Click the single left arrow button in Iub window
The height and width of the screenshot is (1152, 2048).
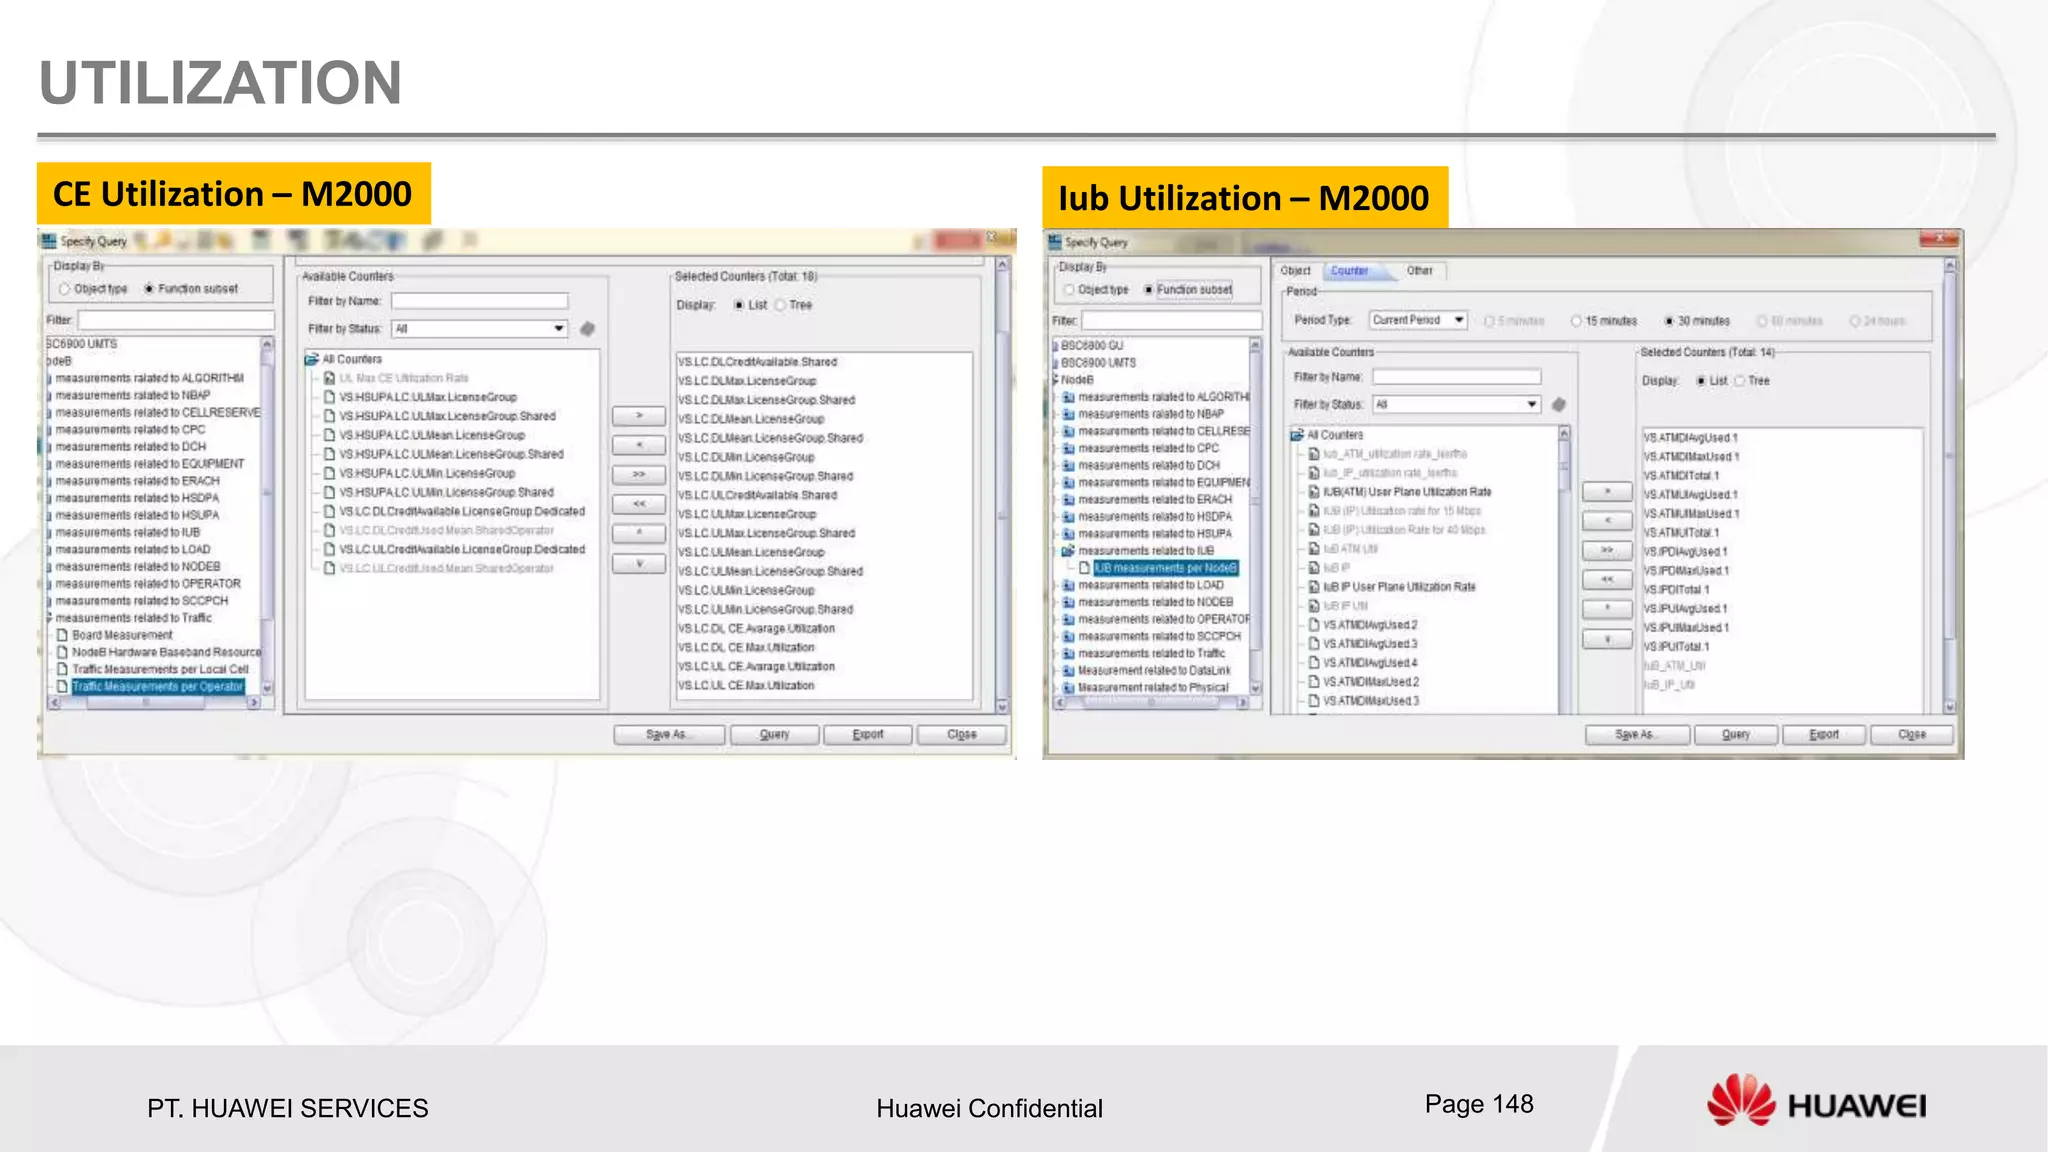(1607, 520)
